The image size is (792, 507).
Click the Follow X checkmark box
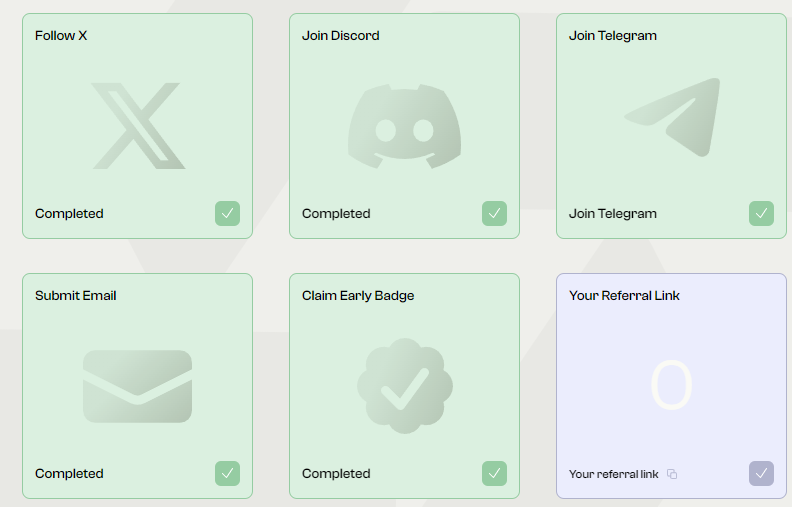[227, 213]
